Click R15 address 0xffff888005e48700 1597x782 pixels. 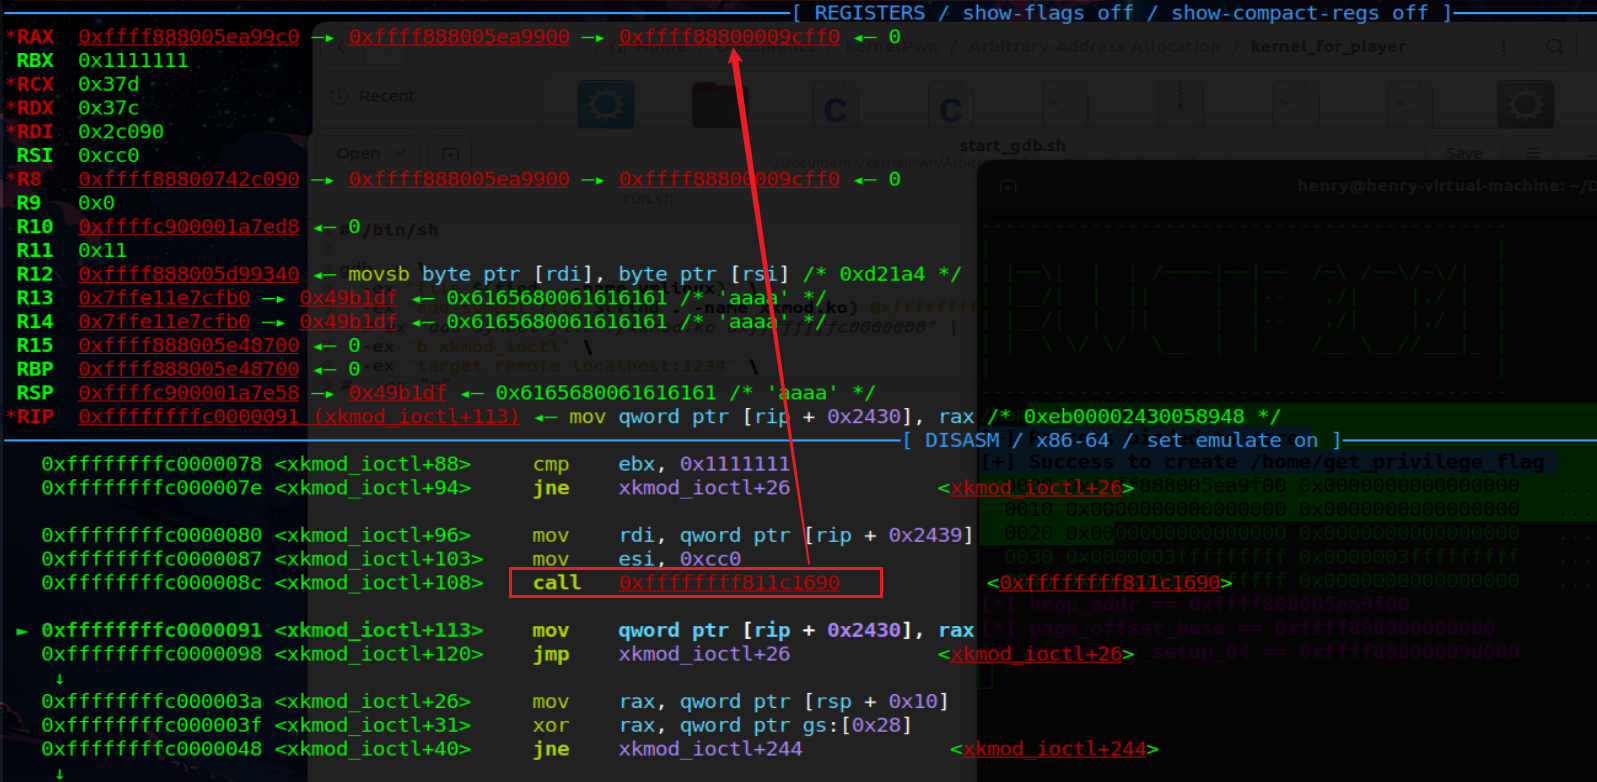(x=189, y=345)
